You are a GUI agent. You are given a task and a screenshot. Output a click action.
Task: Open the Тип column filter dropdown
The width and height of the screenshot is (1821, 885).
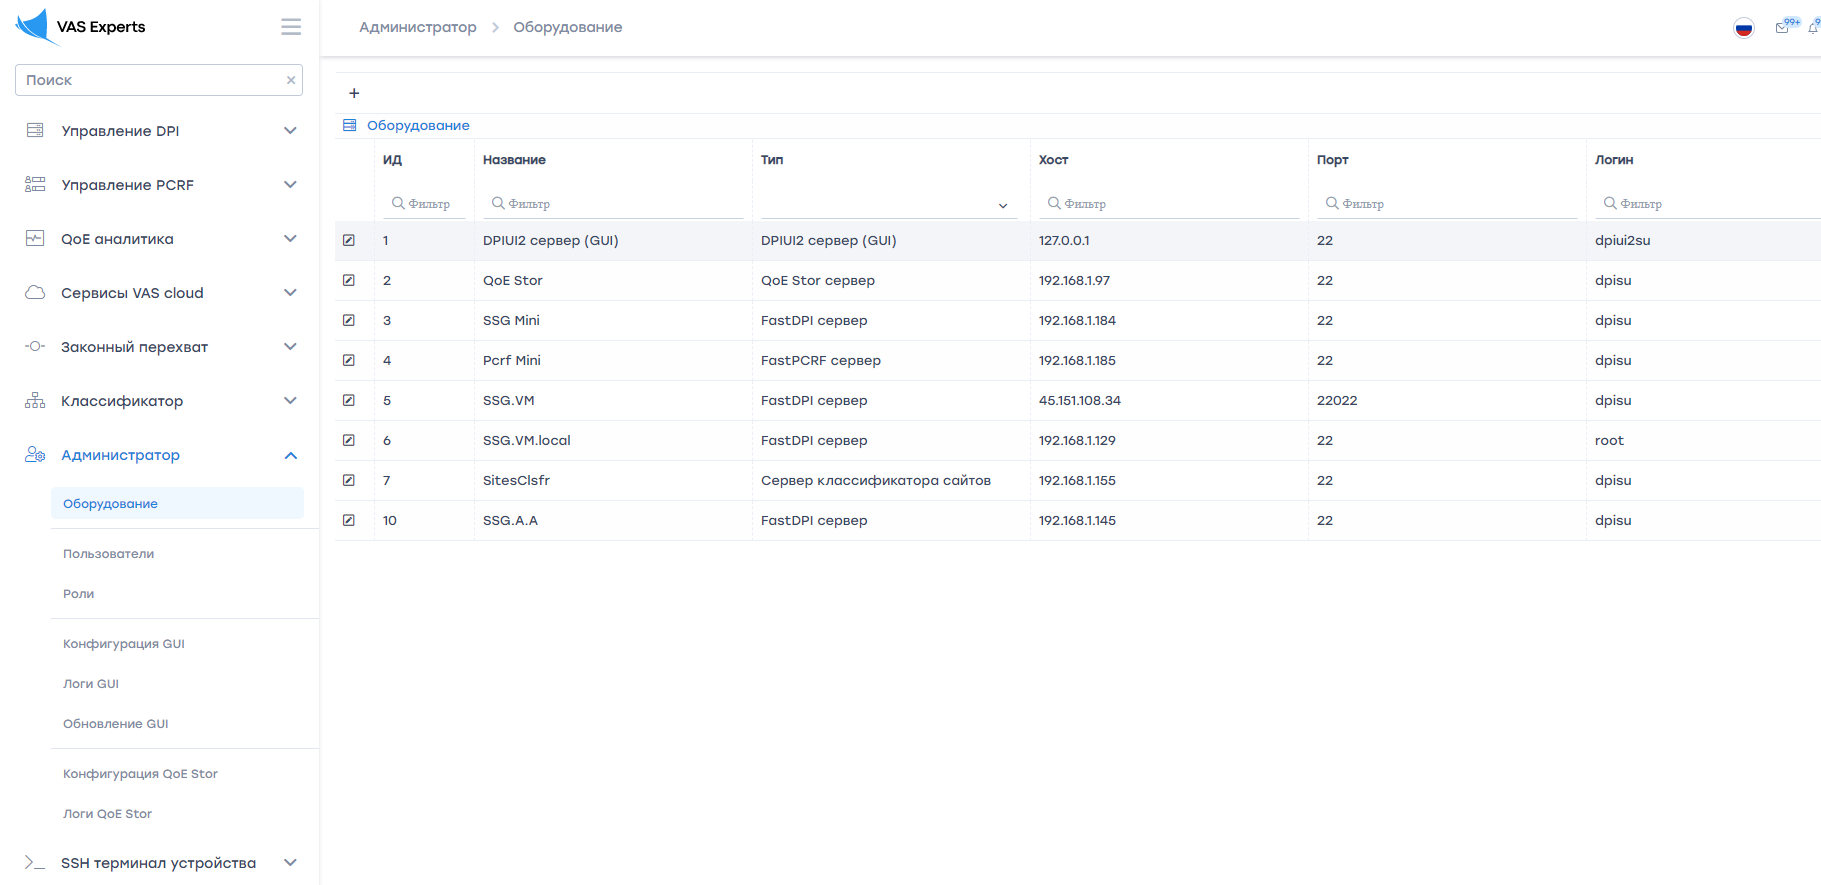[889, 205]
